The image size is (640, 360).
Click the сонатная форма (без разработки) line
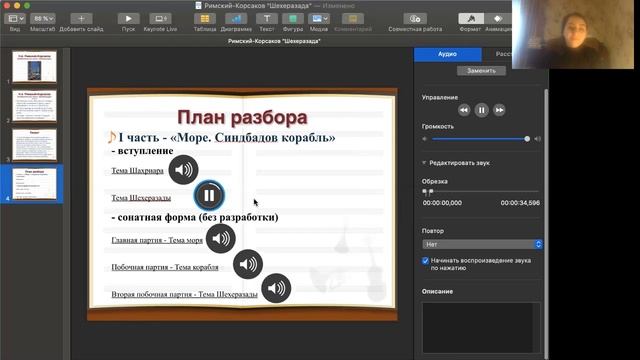(x=195, y=217)
